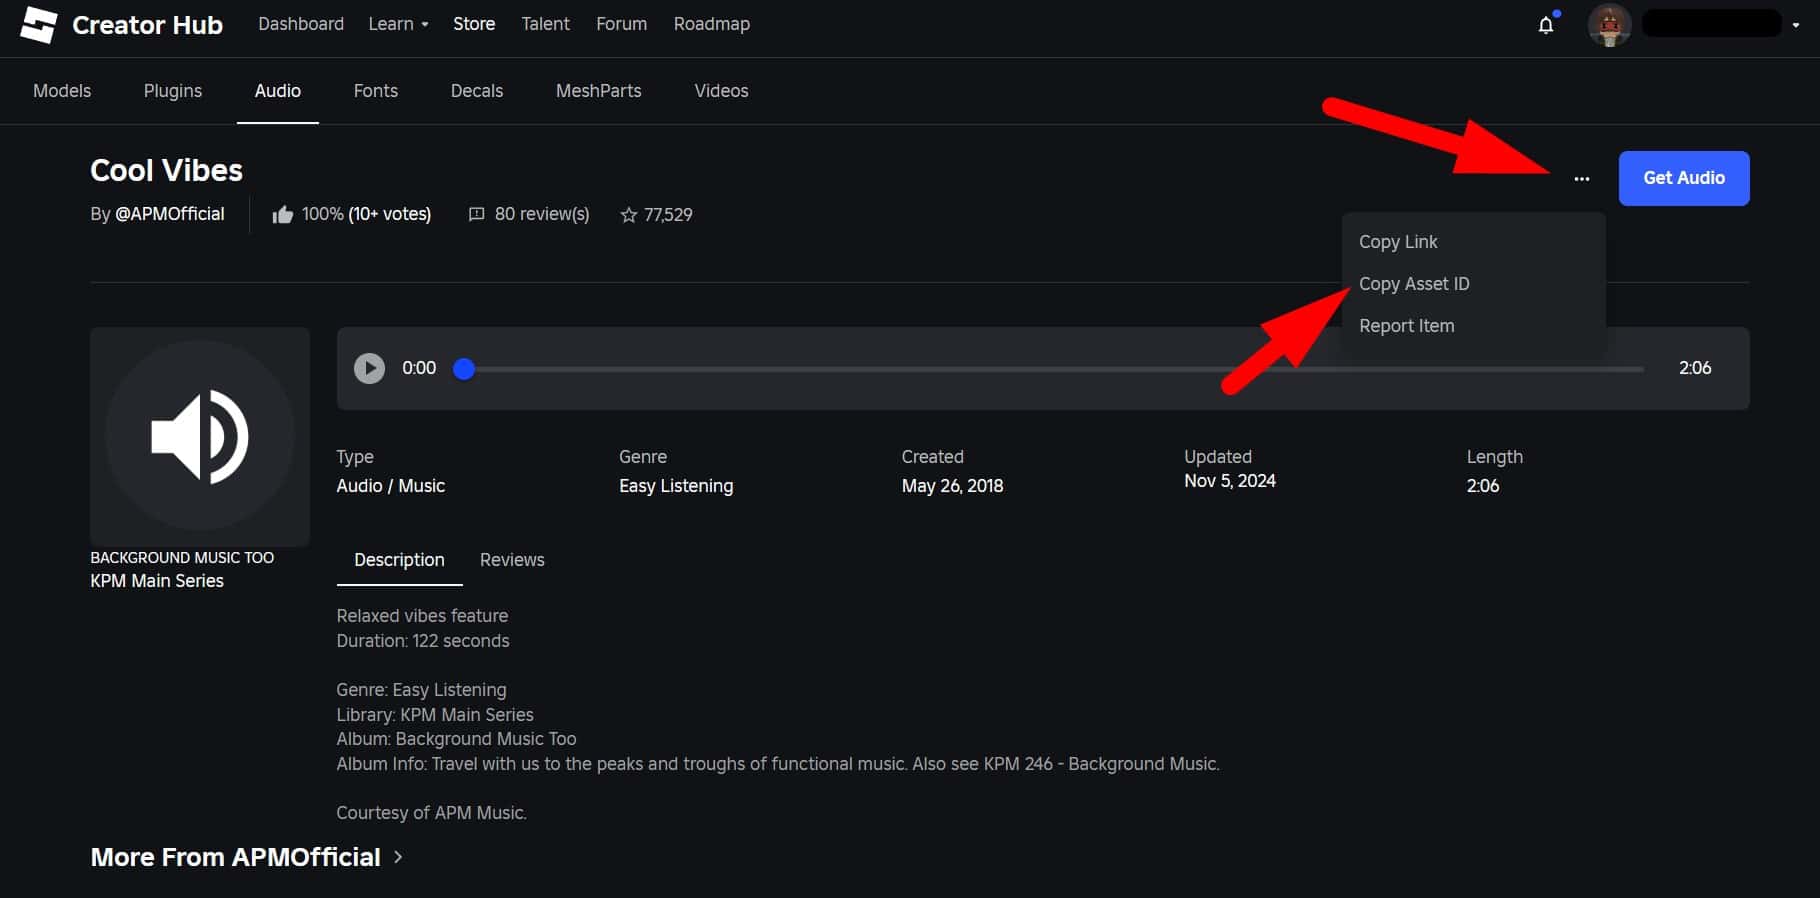Click the user avatar picture
The width and height of the screenshot is (1820, 898).
[x=1609, y=25]
